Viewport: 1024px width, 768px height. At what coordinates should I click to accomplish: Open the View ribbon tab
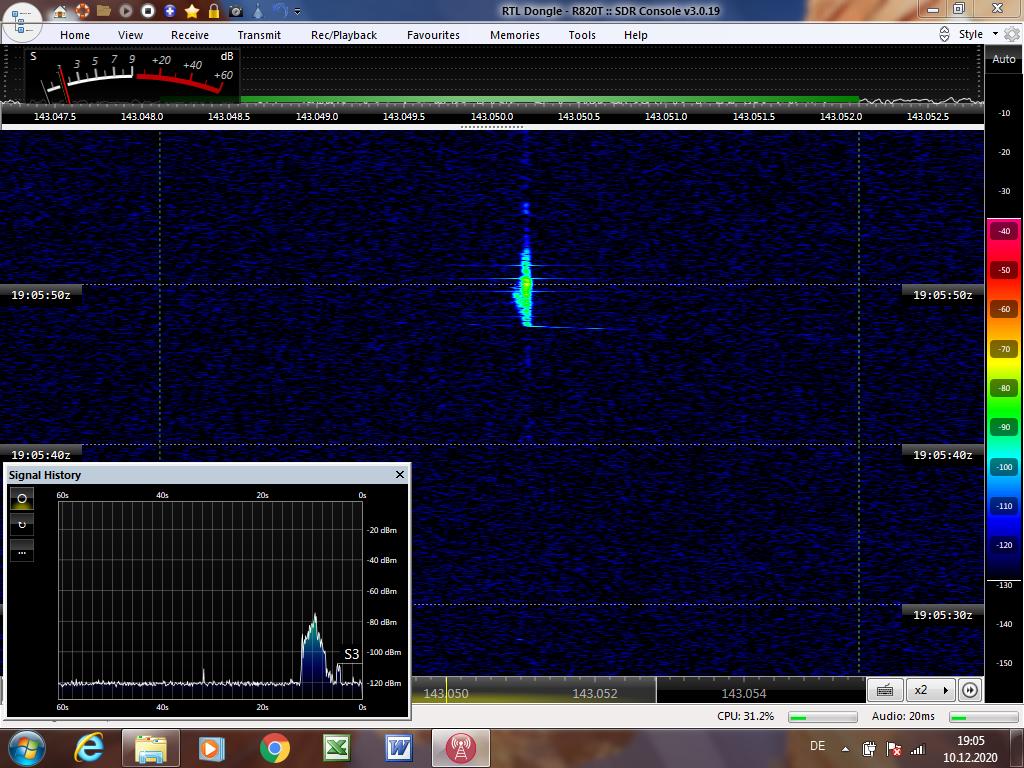(130, 35)
